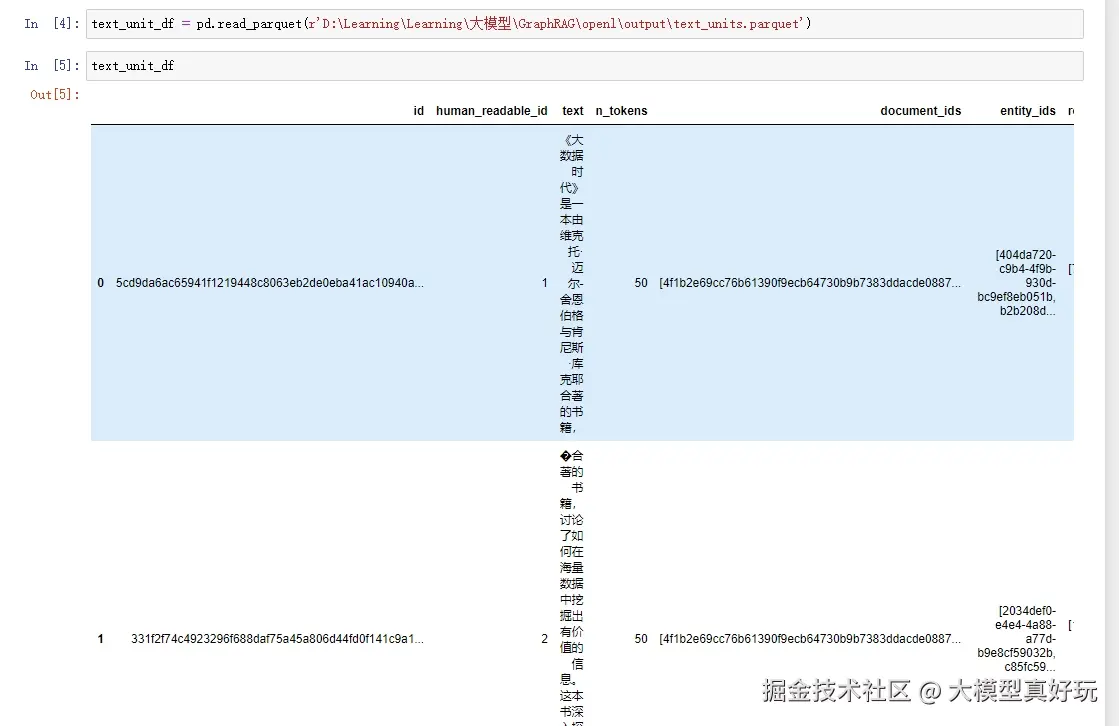Click the Out[5] output prompt

tap(55, 94)
